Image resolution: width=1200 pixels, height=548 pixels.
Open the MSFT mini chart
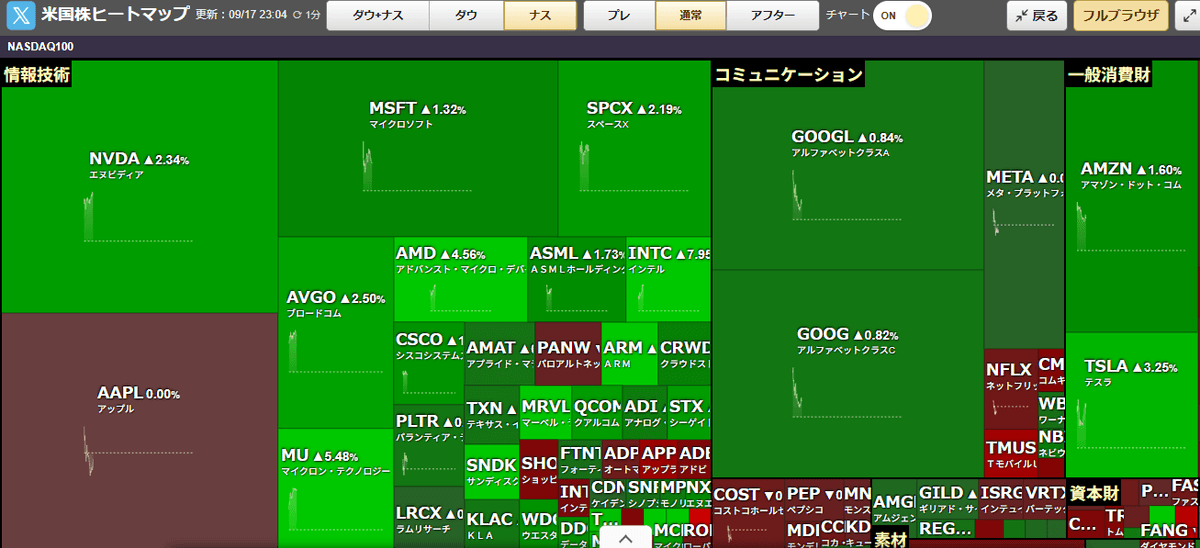point(417,164)
